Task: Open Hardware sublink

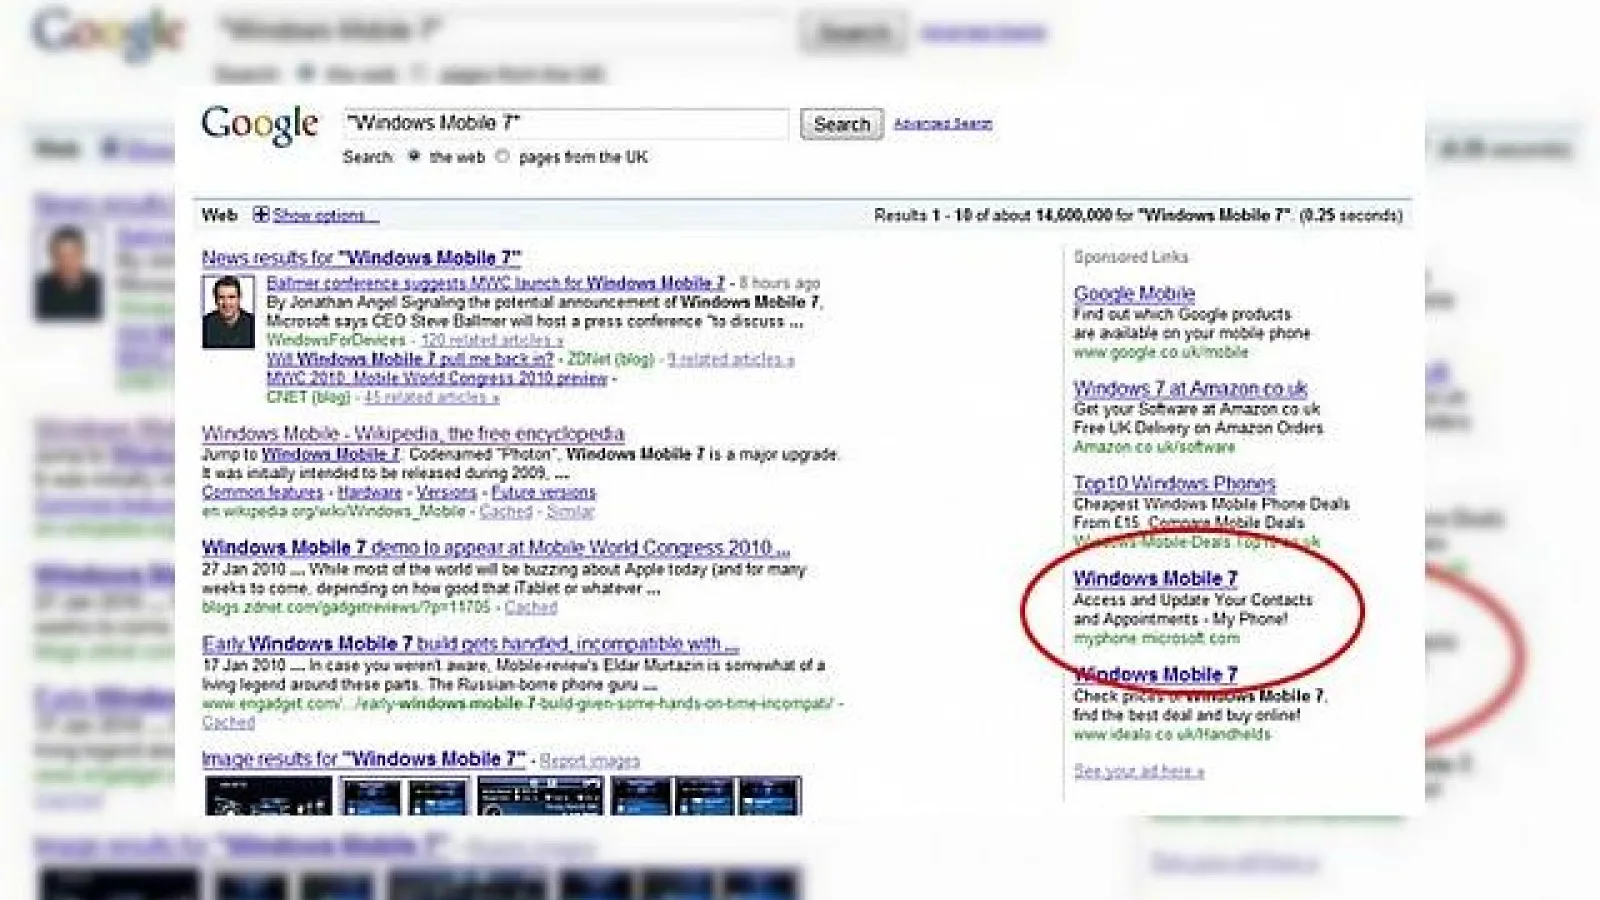Action: pos(369,492)
